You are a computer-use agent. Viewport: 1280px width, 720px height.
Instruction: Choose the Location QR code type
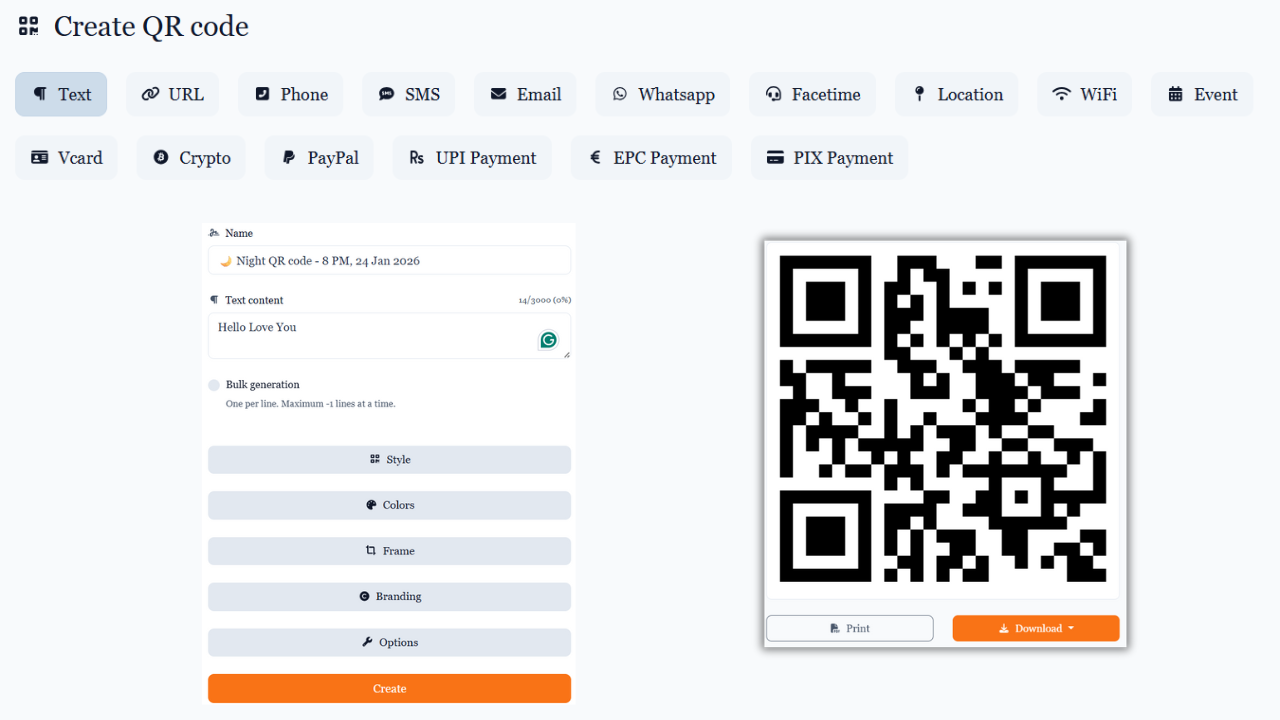pyautogui.click(x=956, y=94)
